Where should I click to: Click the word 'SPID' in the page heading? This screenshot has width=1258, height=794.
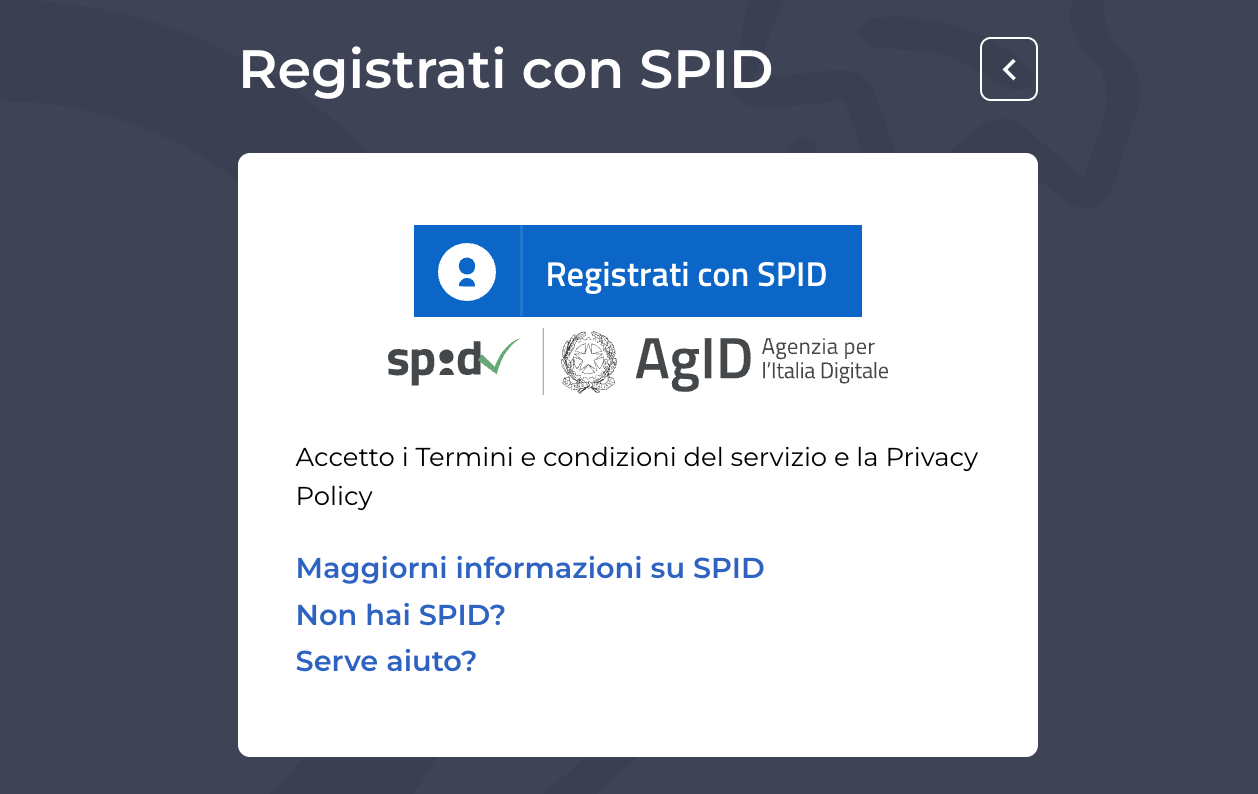tap(705, 69)
